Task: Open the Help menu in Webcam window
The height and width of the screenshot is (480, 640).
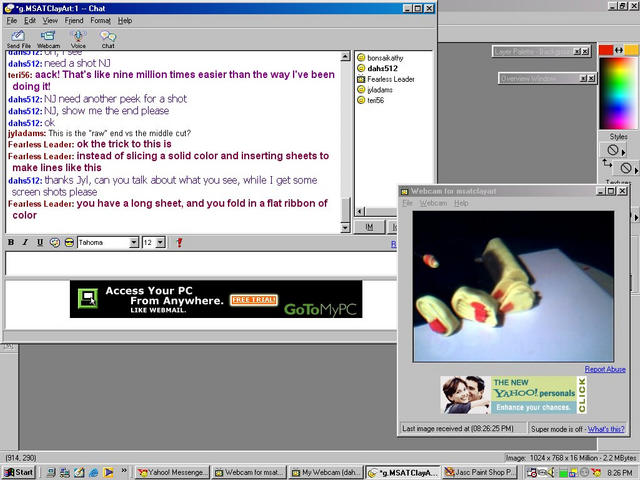Action: click(x=461, y=203)
